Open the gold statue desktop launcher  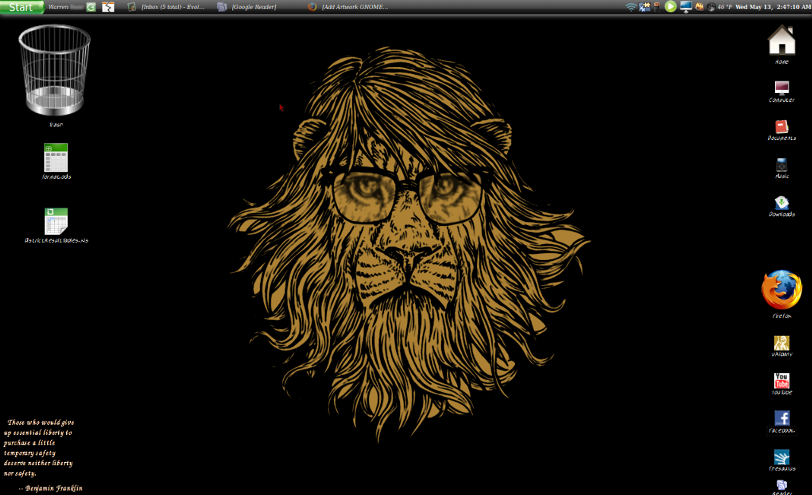(x=781, y=343)
